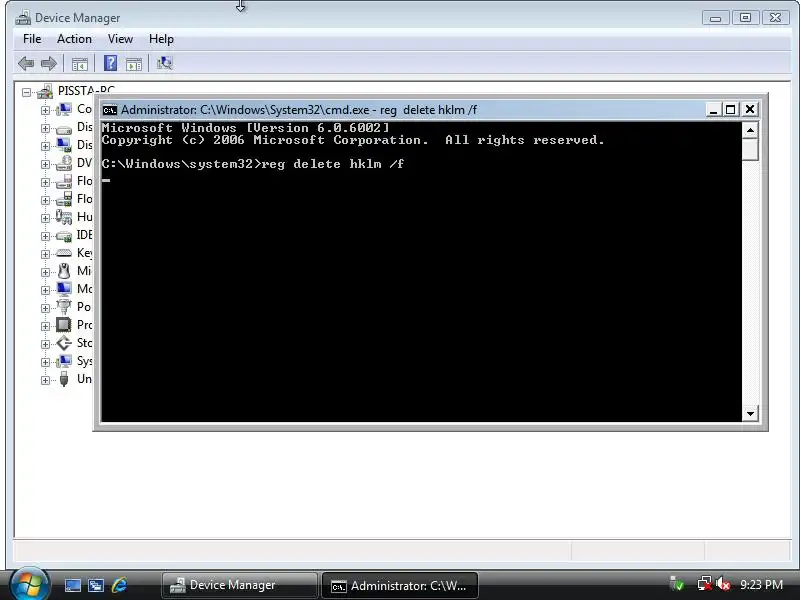Image resolution: width=800 pixels, height=600 pixels.
Task: Expand the Mo(nitors) tree node
Action: 45,290
